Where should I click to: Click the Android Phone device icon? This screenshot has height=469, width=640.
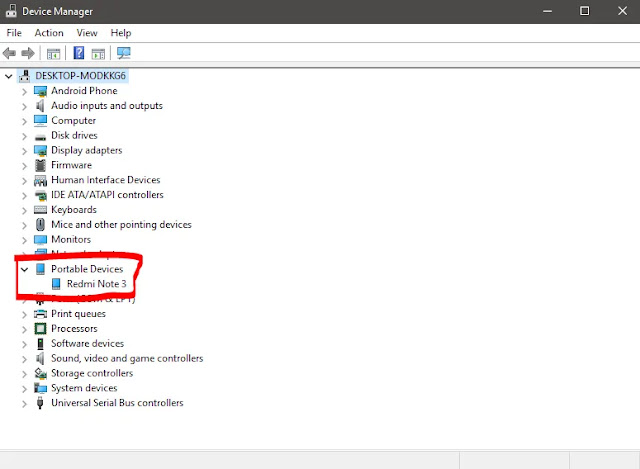click(40, 91)
